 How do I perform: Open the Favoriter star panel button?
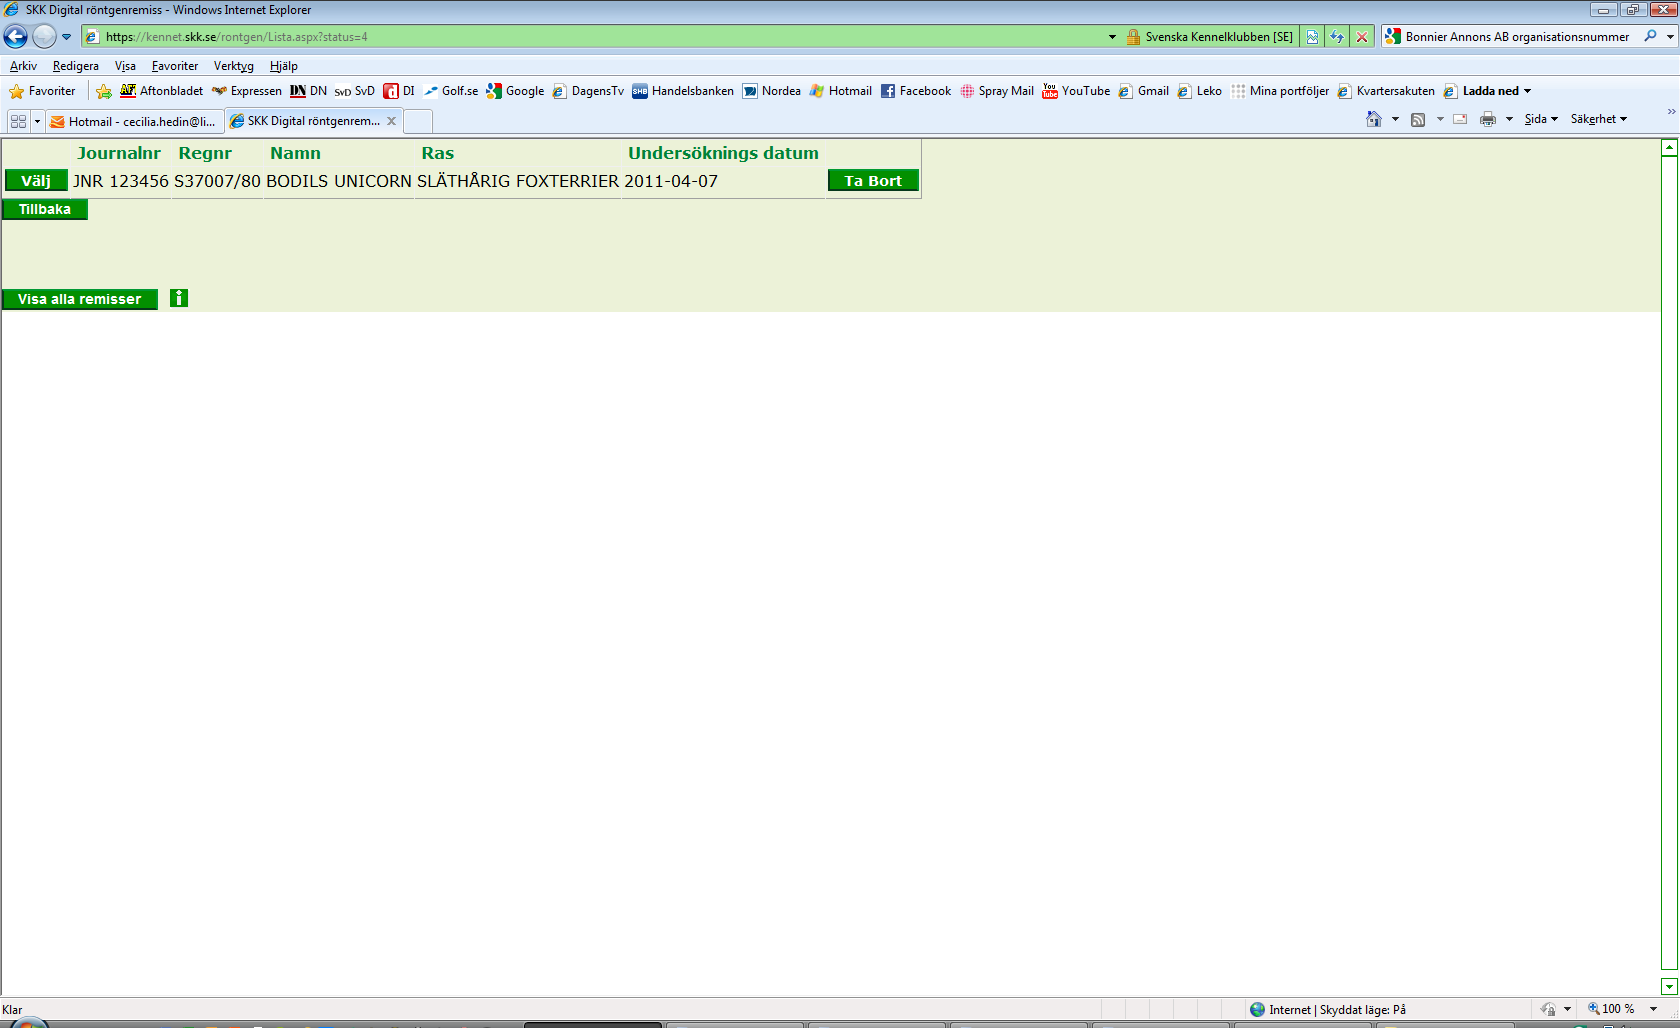[x=42, y=91]
